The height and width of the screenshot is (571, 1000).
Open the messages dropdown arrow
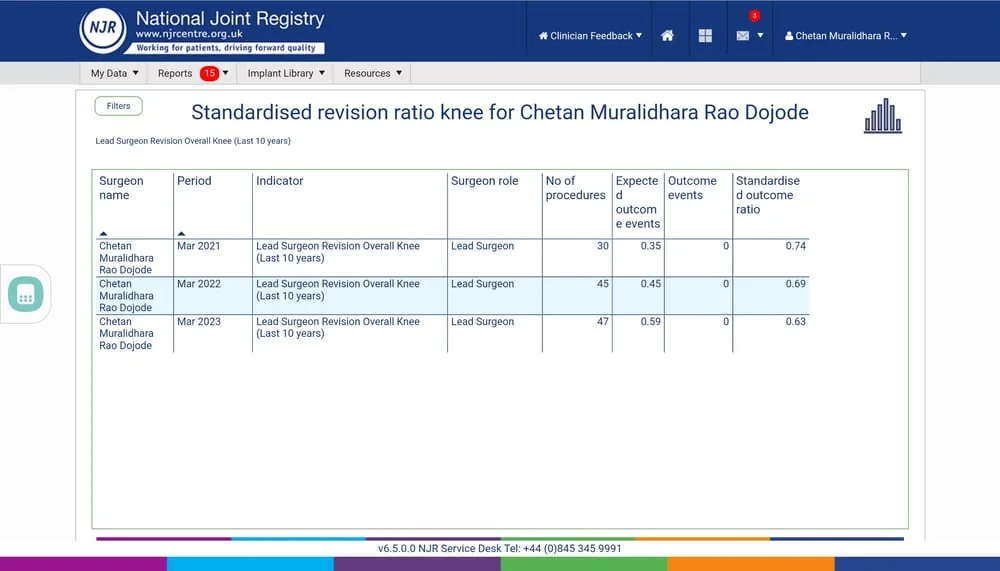[760, 36]
